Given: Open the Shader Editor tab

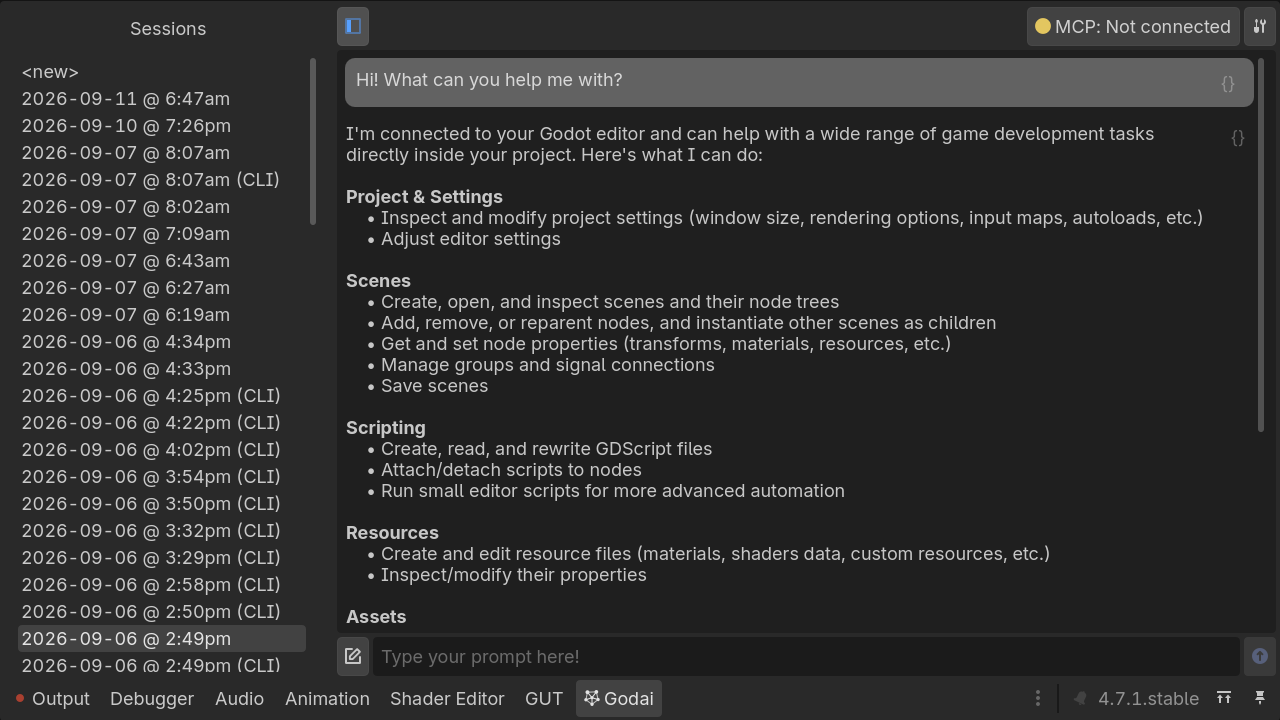Looking at the screenshot, I should (447, 699).
